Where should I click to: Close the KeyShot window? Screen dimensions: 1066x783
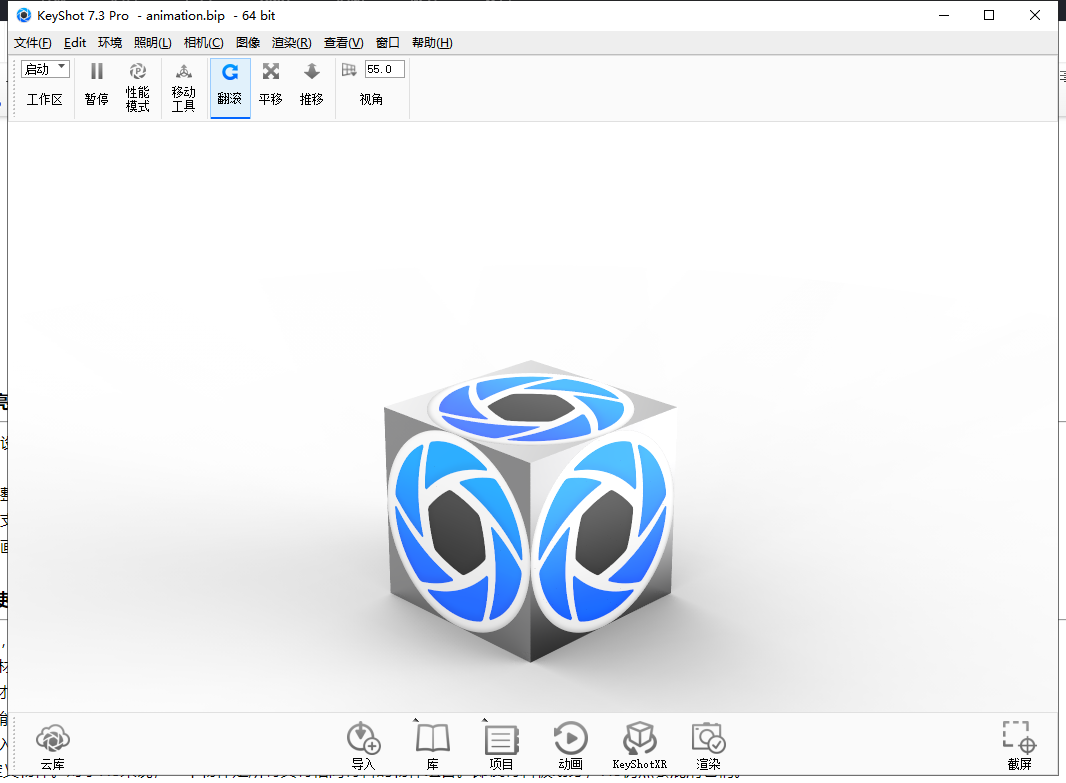point(1035,15)
